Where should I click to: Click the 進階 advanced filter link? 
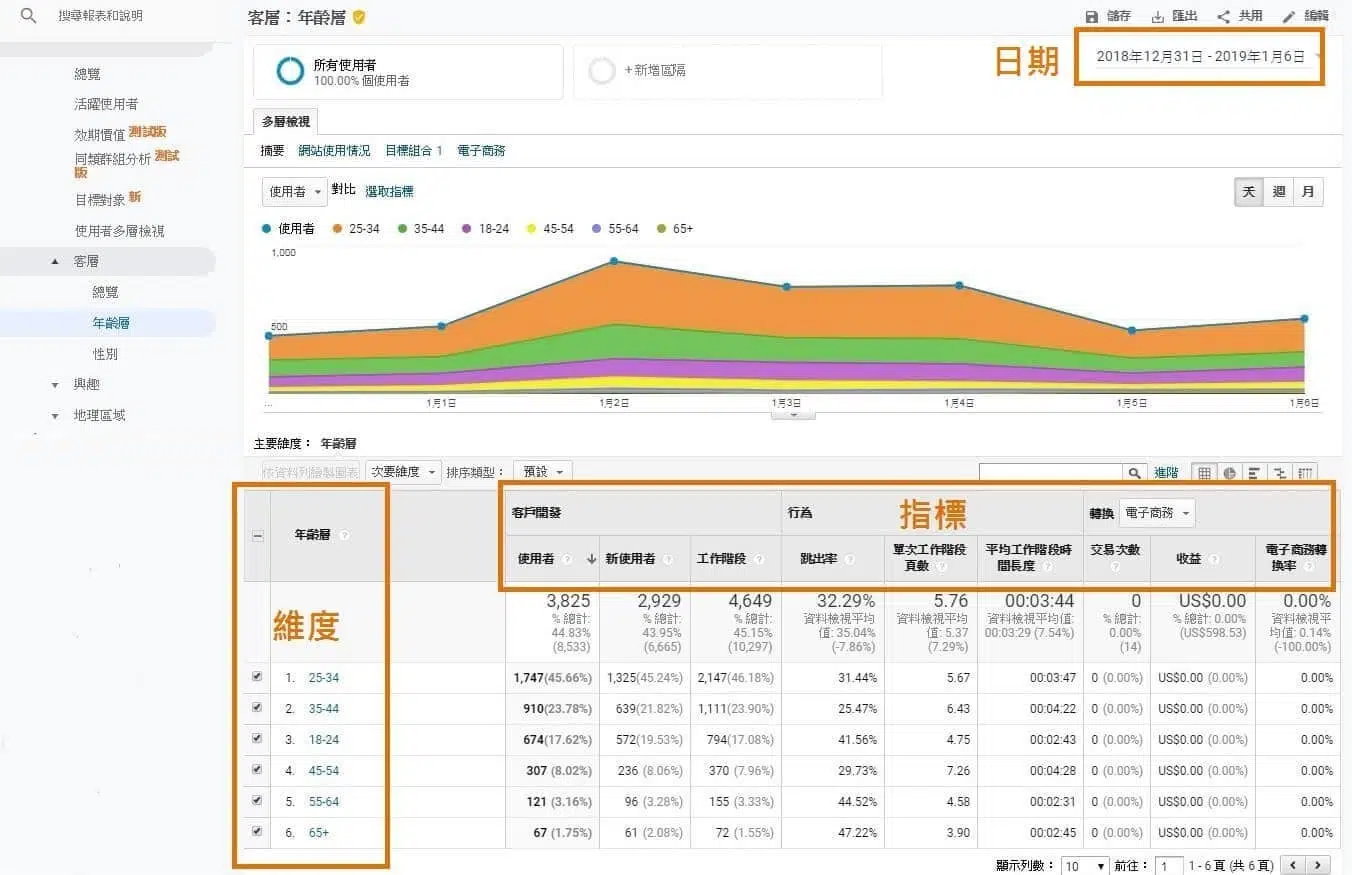[x=1166, y=473]
